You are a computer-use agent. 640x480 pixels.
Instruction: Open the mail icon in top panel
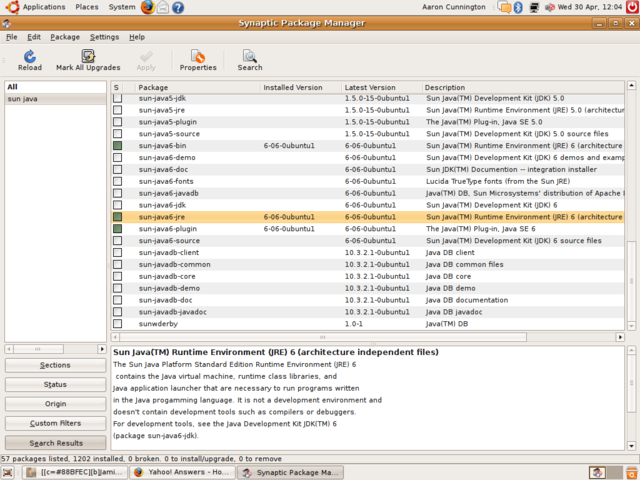point(163,7)
